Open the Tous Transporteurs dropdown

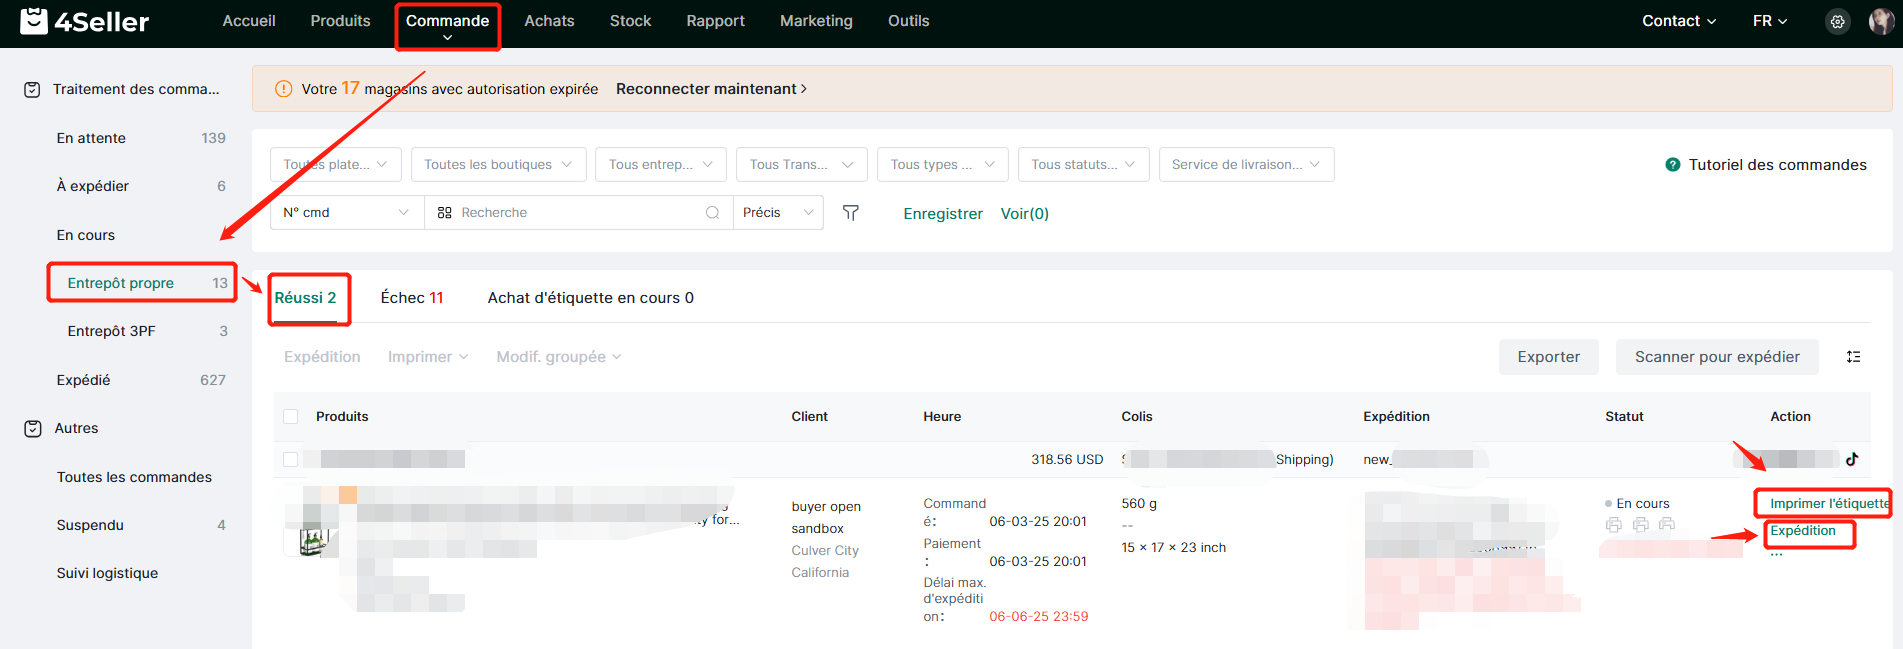(x=802, y=165)
